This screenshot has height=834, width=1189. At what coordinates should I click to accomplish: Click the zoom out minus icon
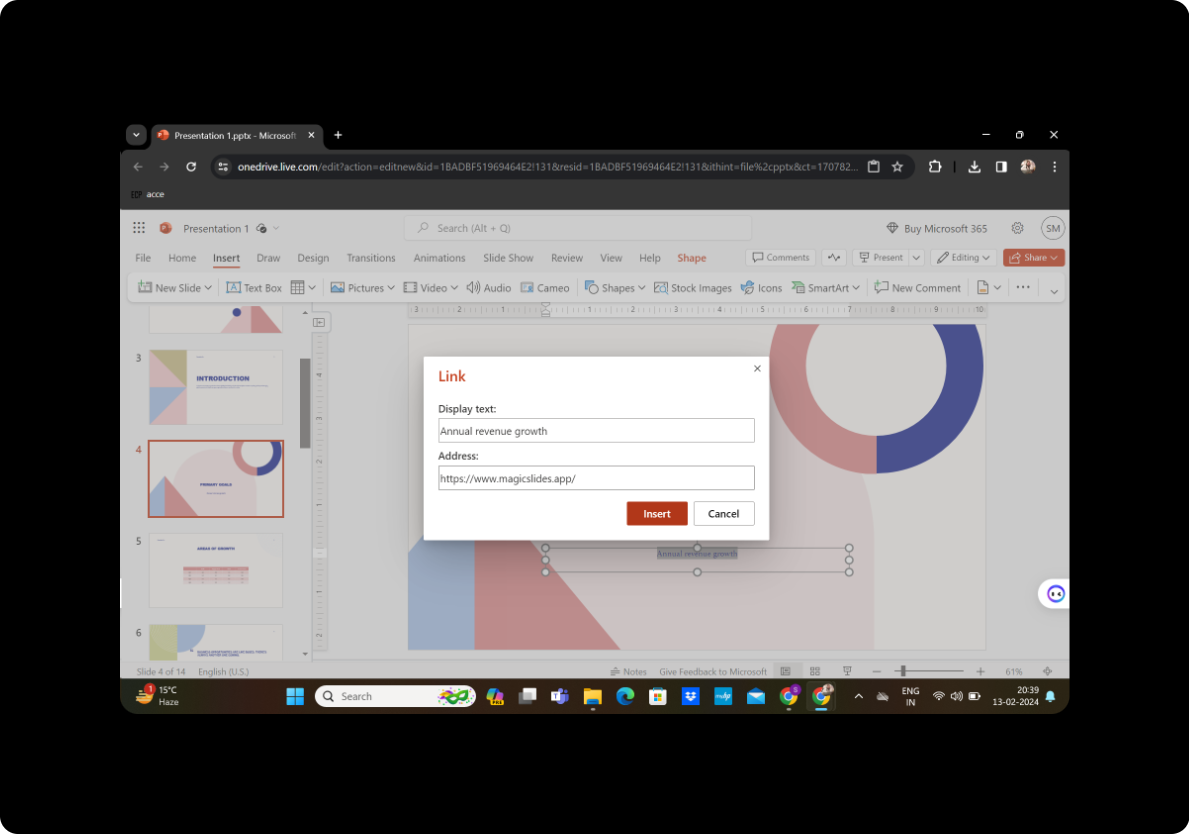point(877,672)
